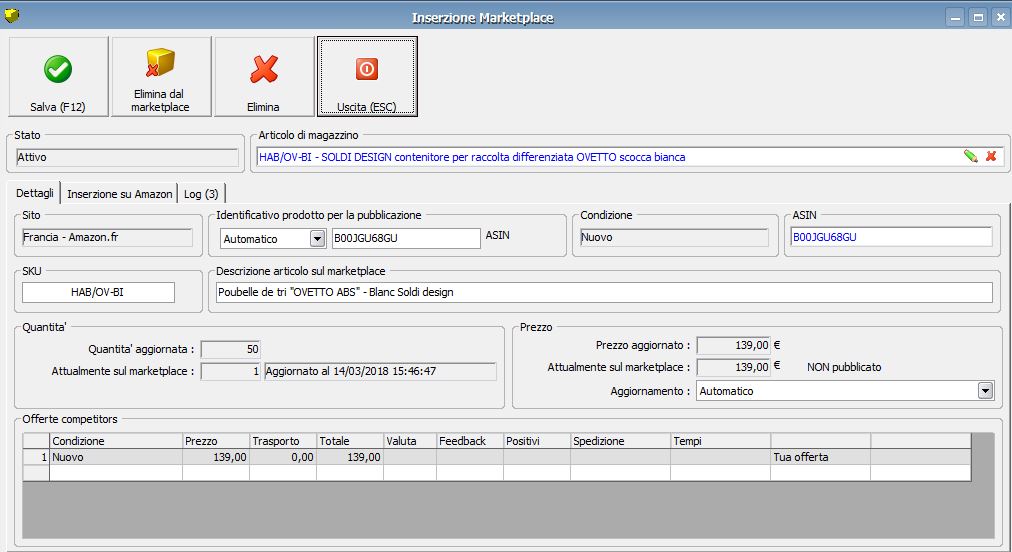
Task: Switch to the Dettagli tab
Action: click(x=34, y=193)
